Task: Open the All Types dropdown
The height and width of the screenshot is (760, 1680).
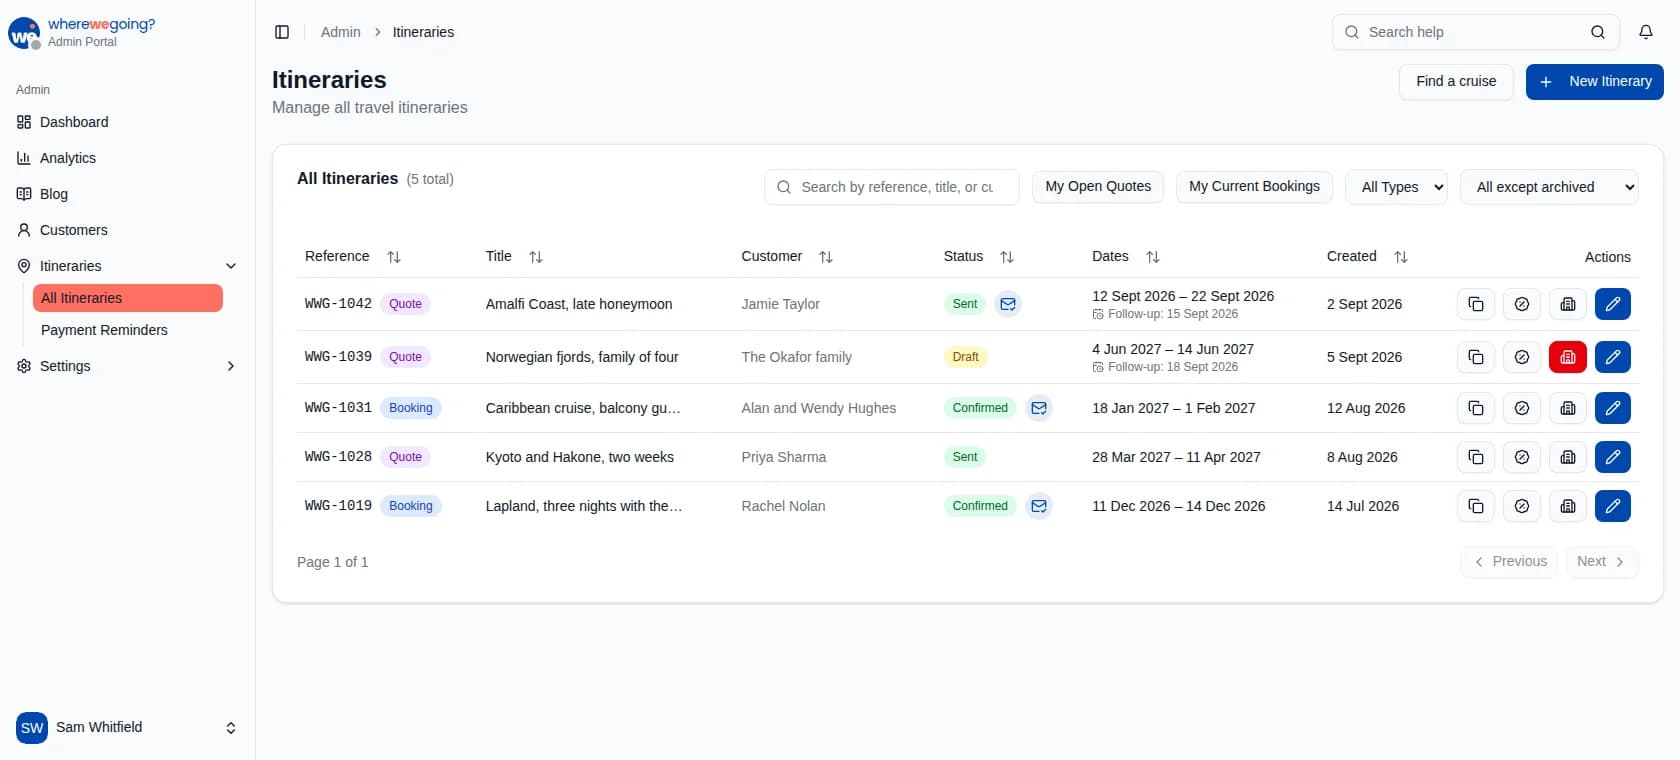Action: point(1397,187)
